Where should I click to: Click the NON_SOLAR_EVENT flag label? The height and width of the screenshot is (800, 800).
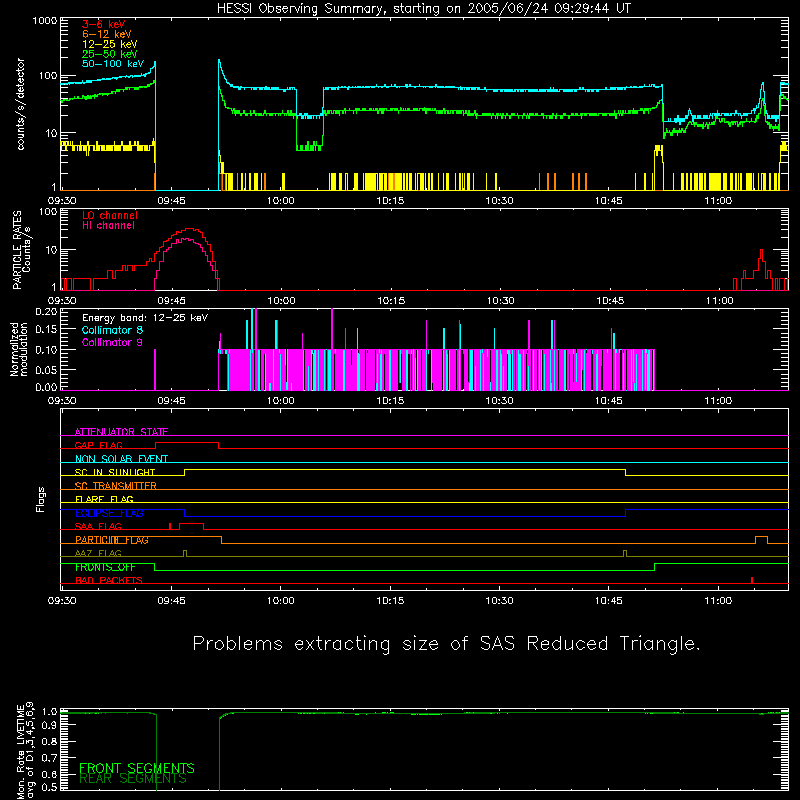(121, 459)
